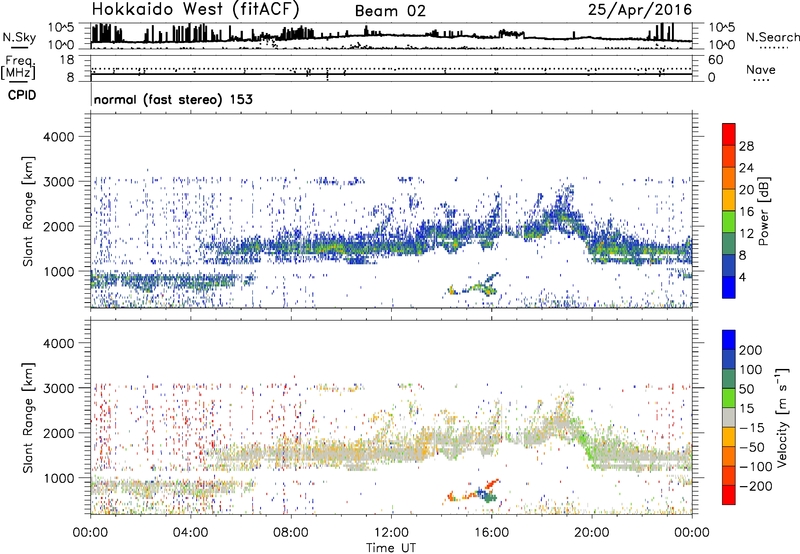Click 'Slant Range [km]' label of the velocity panel
Viewport: 800px width, 554px height.
(28, 417)
